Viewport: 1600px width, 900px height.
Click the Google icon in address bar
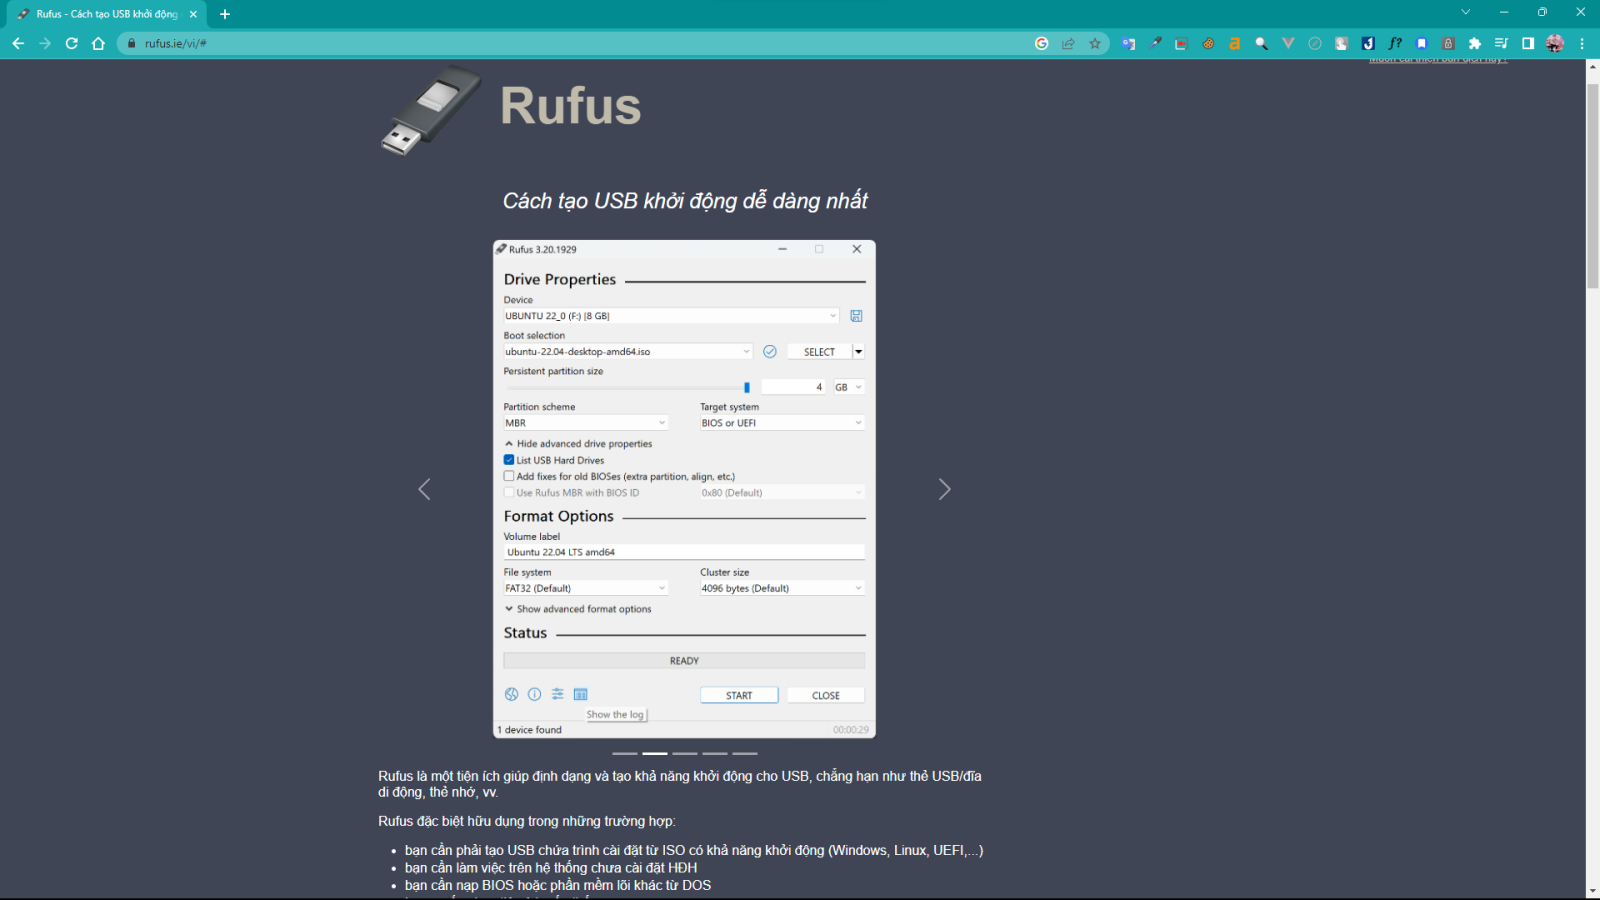click(1041, 43)
